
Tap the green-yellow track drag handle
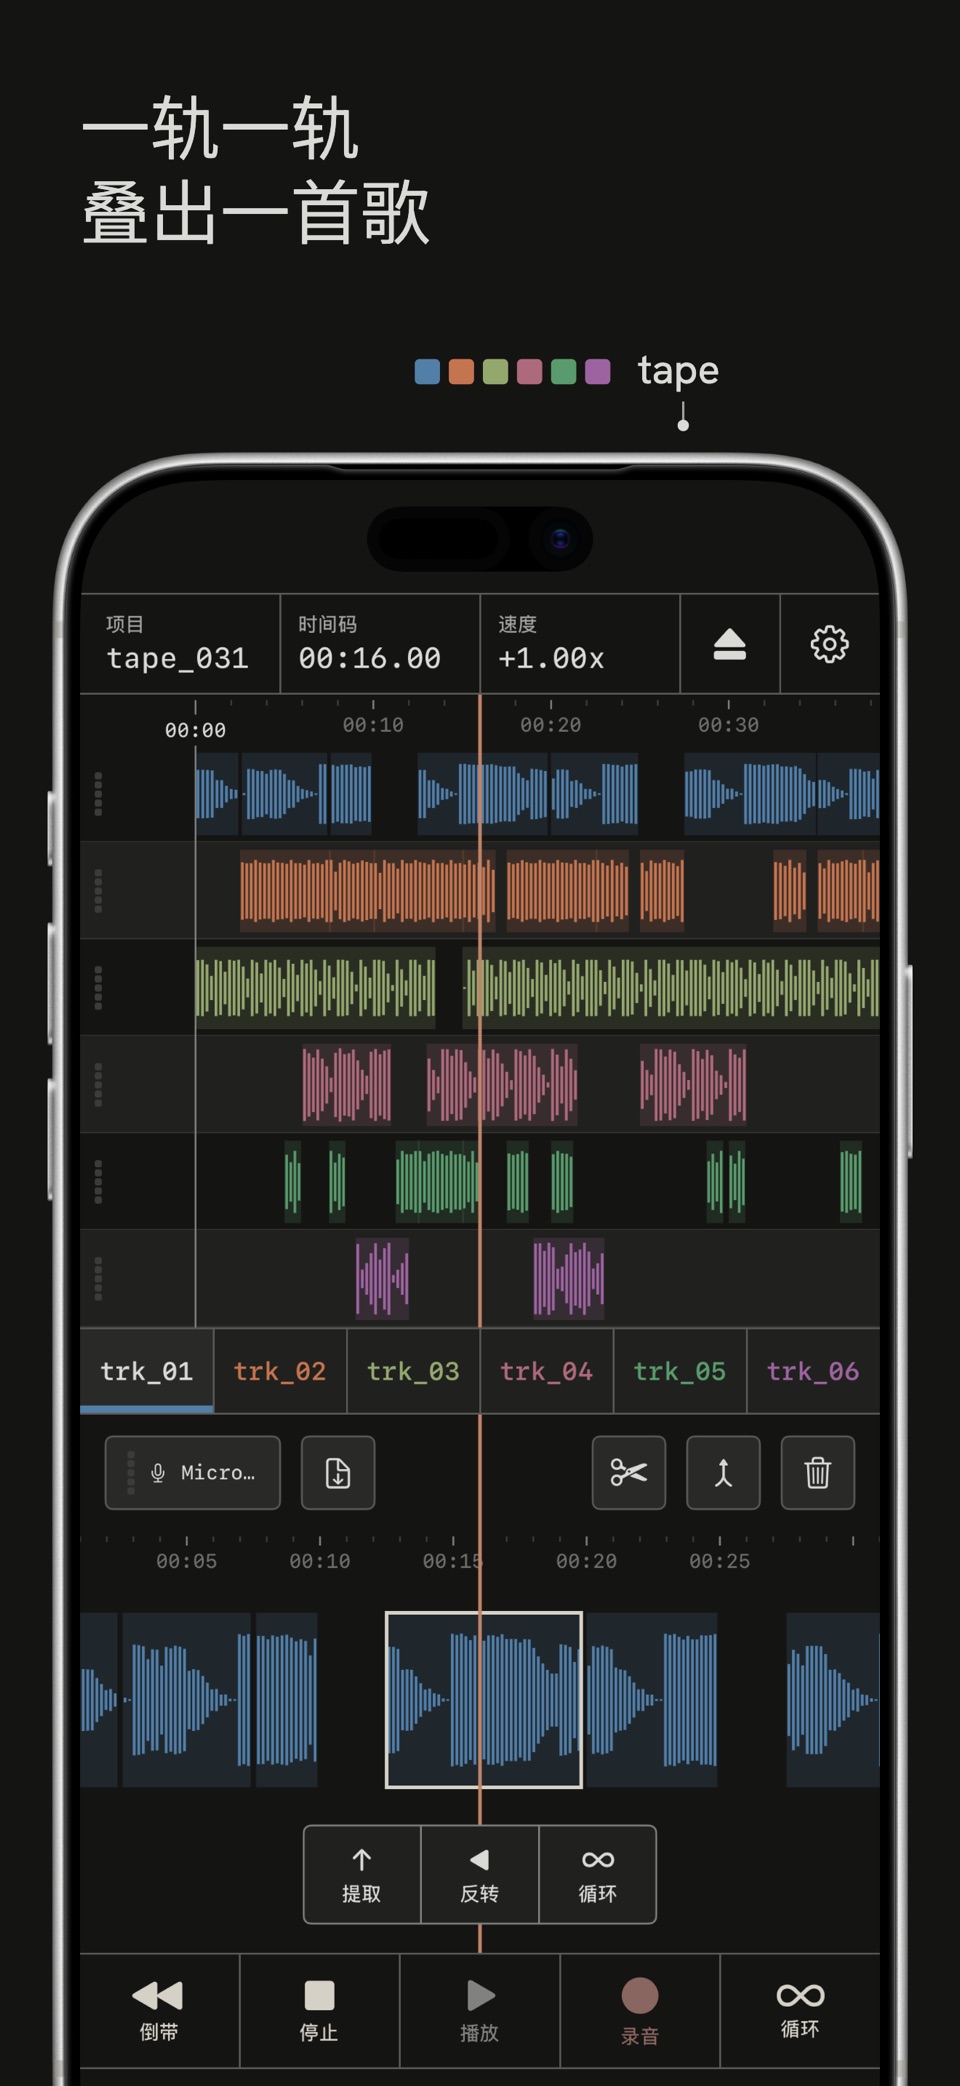point(98,987)
